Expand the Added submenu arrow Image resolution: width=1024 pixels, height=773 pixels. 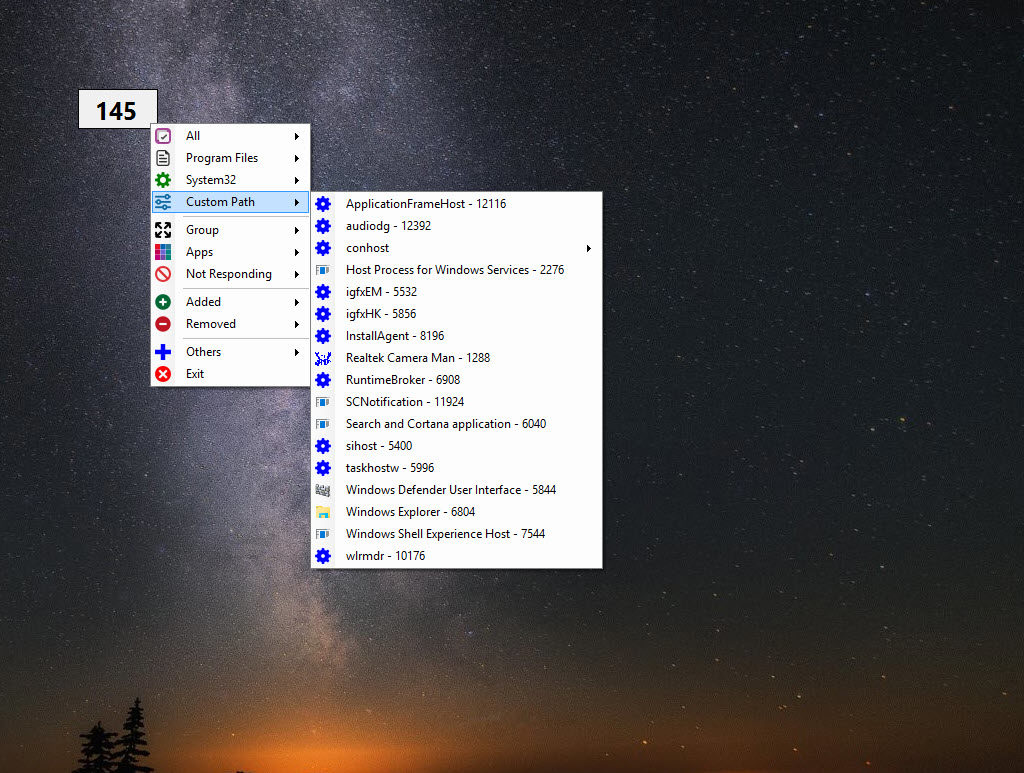(x=296, y=302)
